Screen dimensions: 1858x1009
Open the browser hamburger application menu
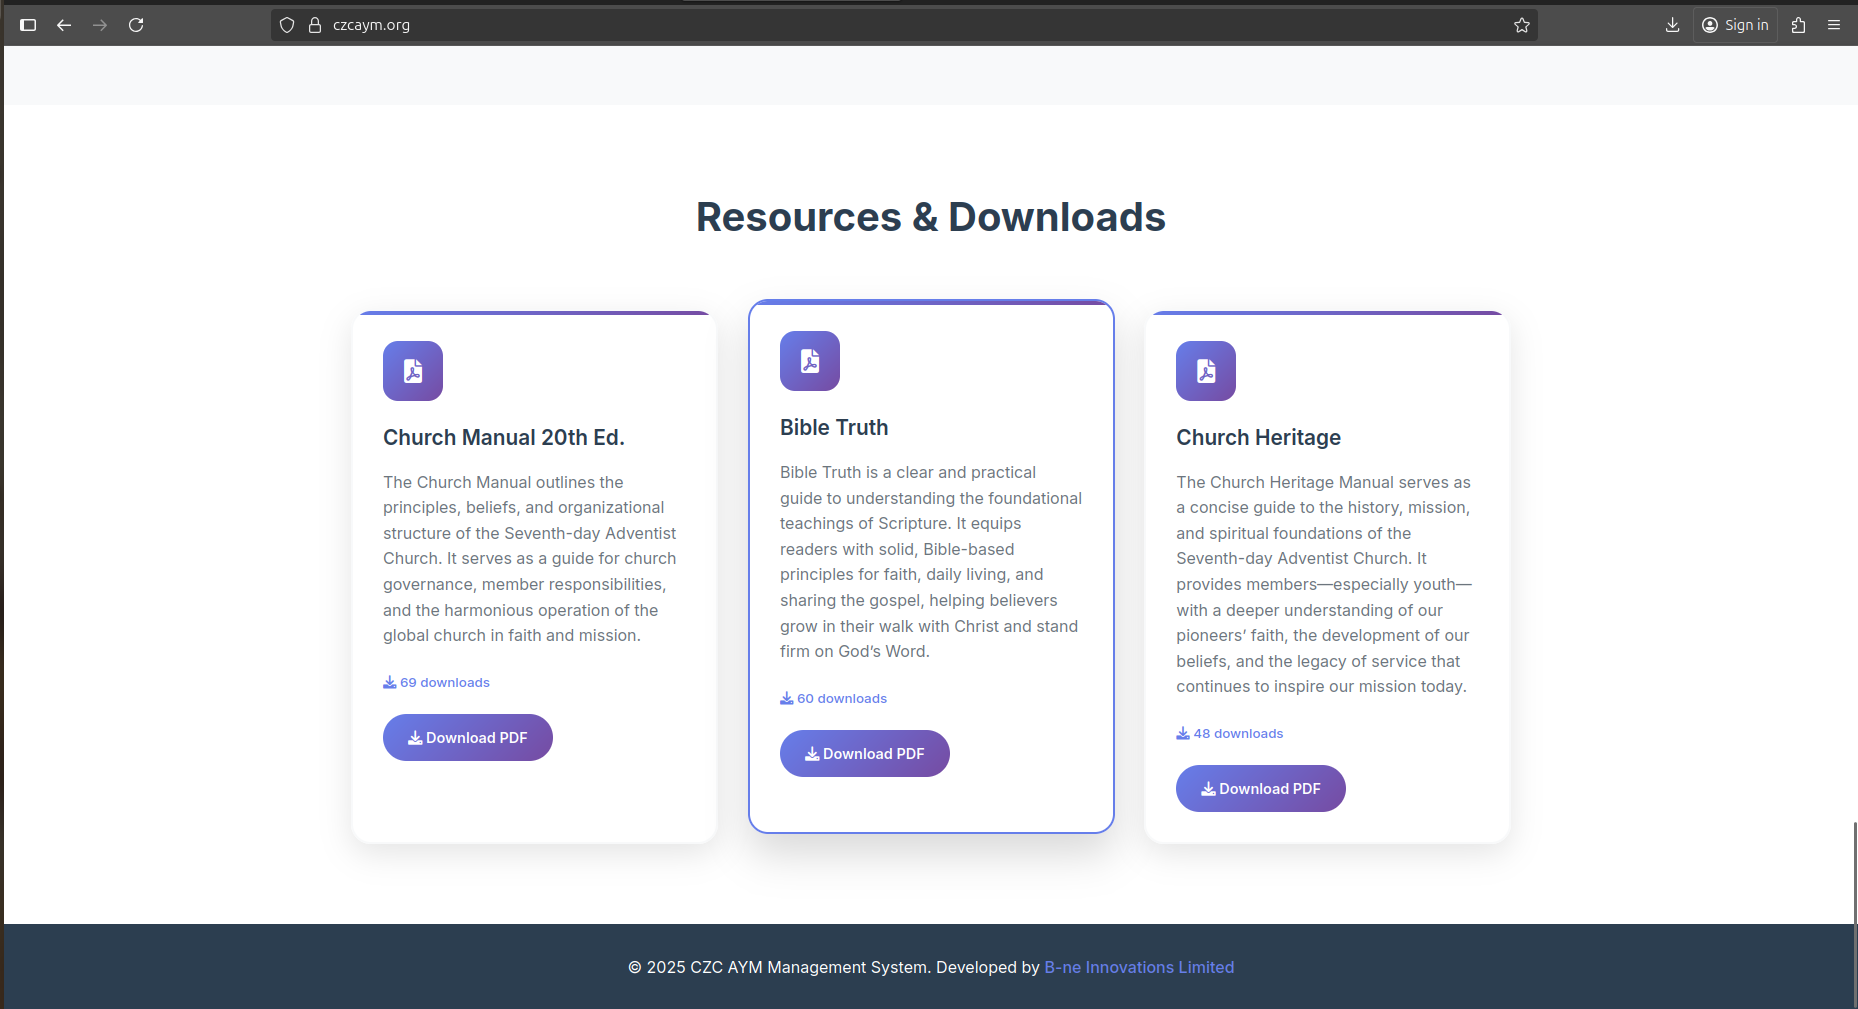coord(1834,25)
